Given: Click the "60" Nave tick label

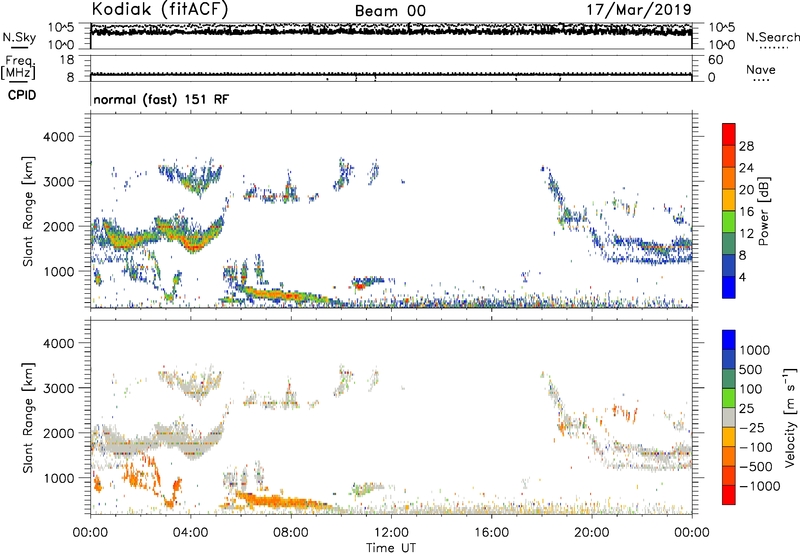Looking at the screenshot, I should [x=715, y=60].
